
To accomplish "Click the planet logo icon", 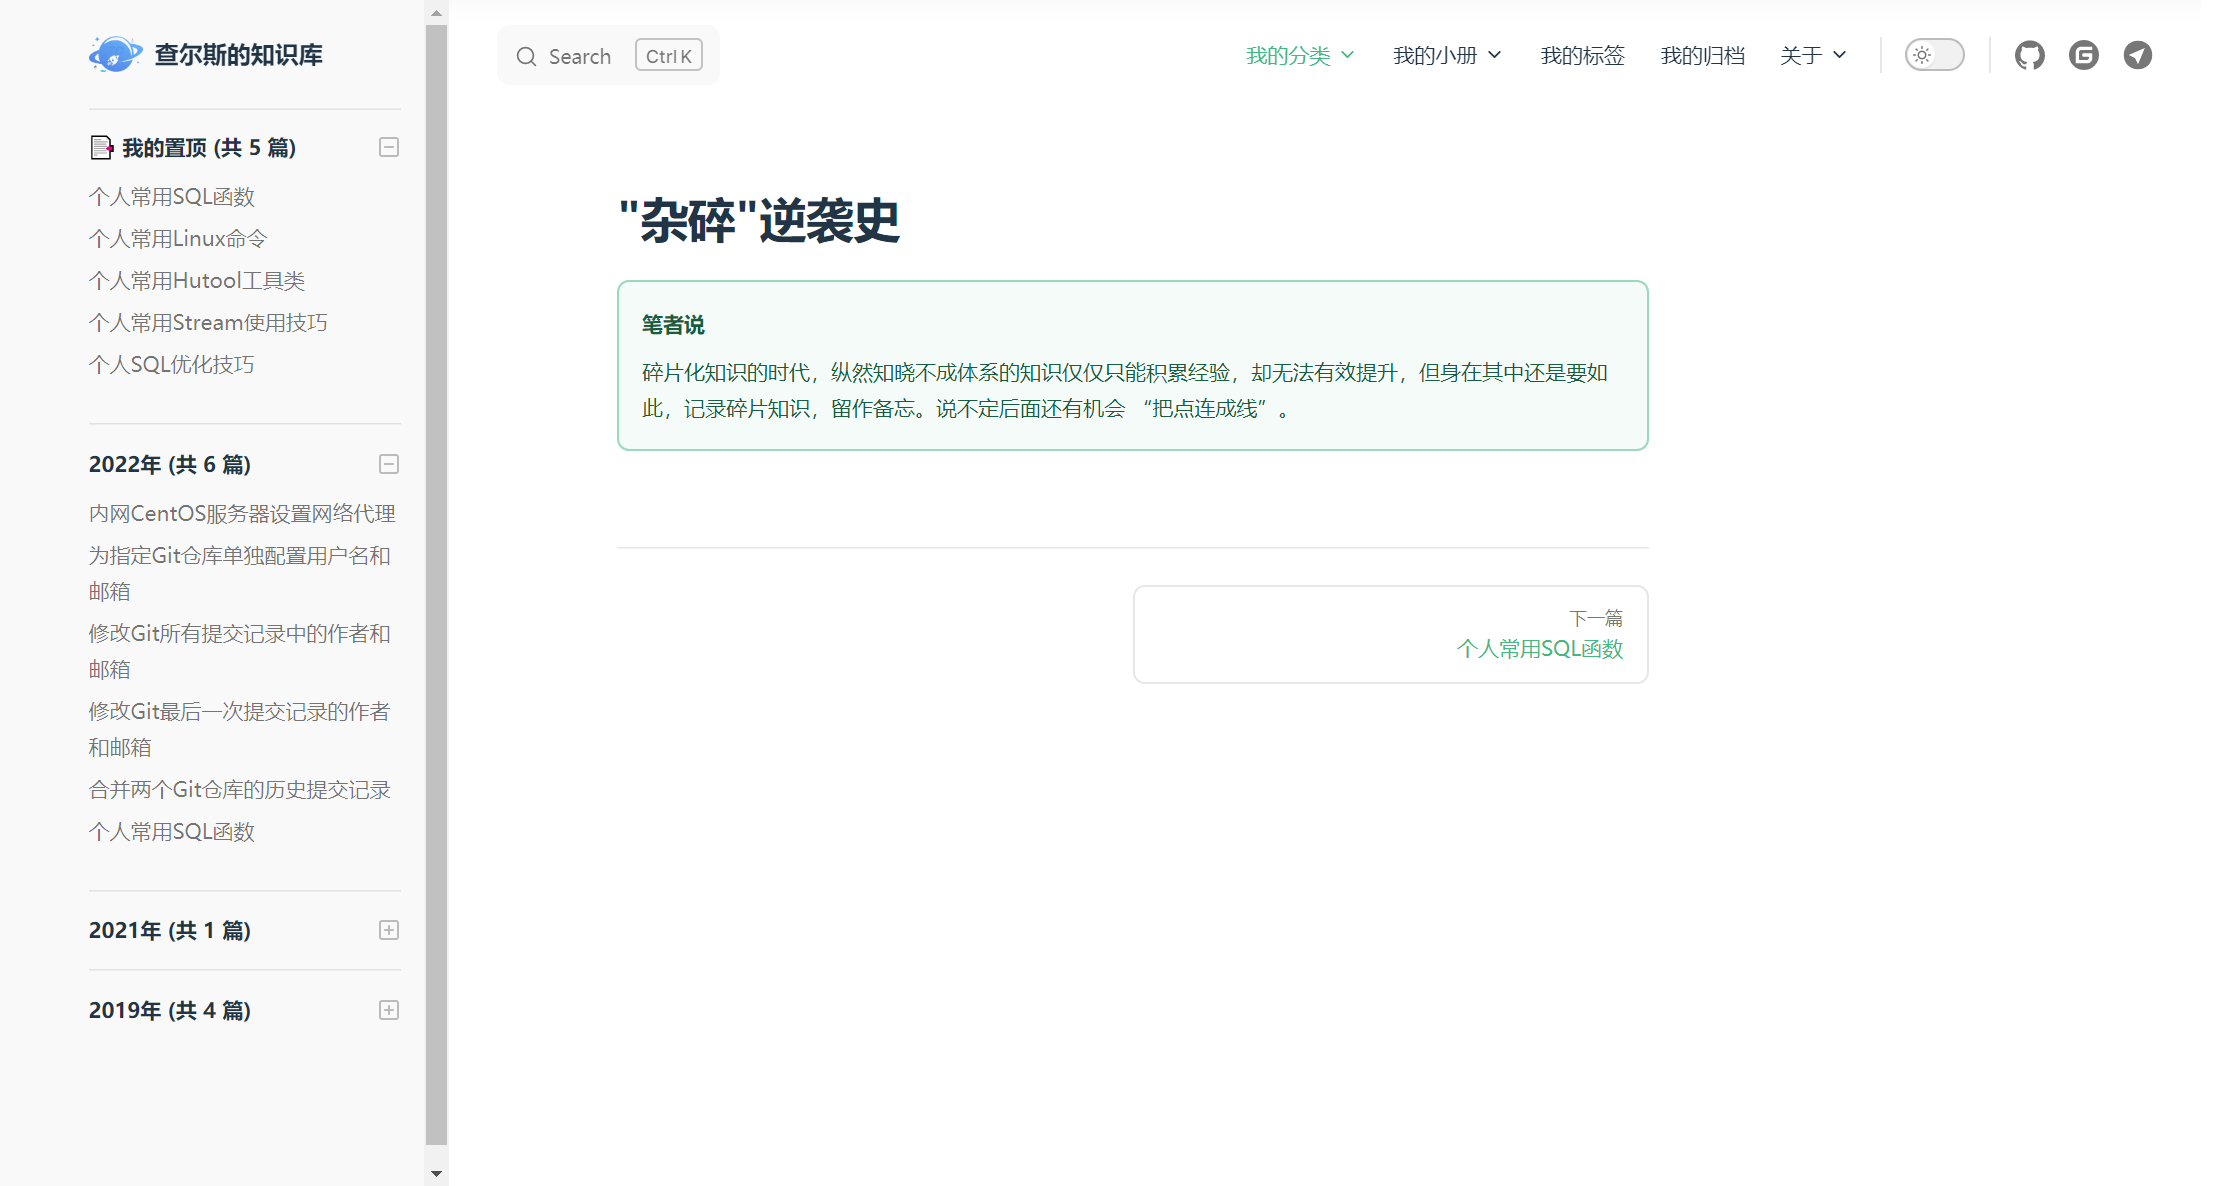I will pos(115,54).
